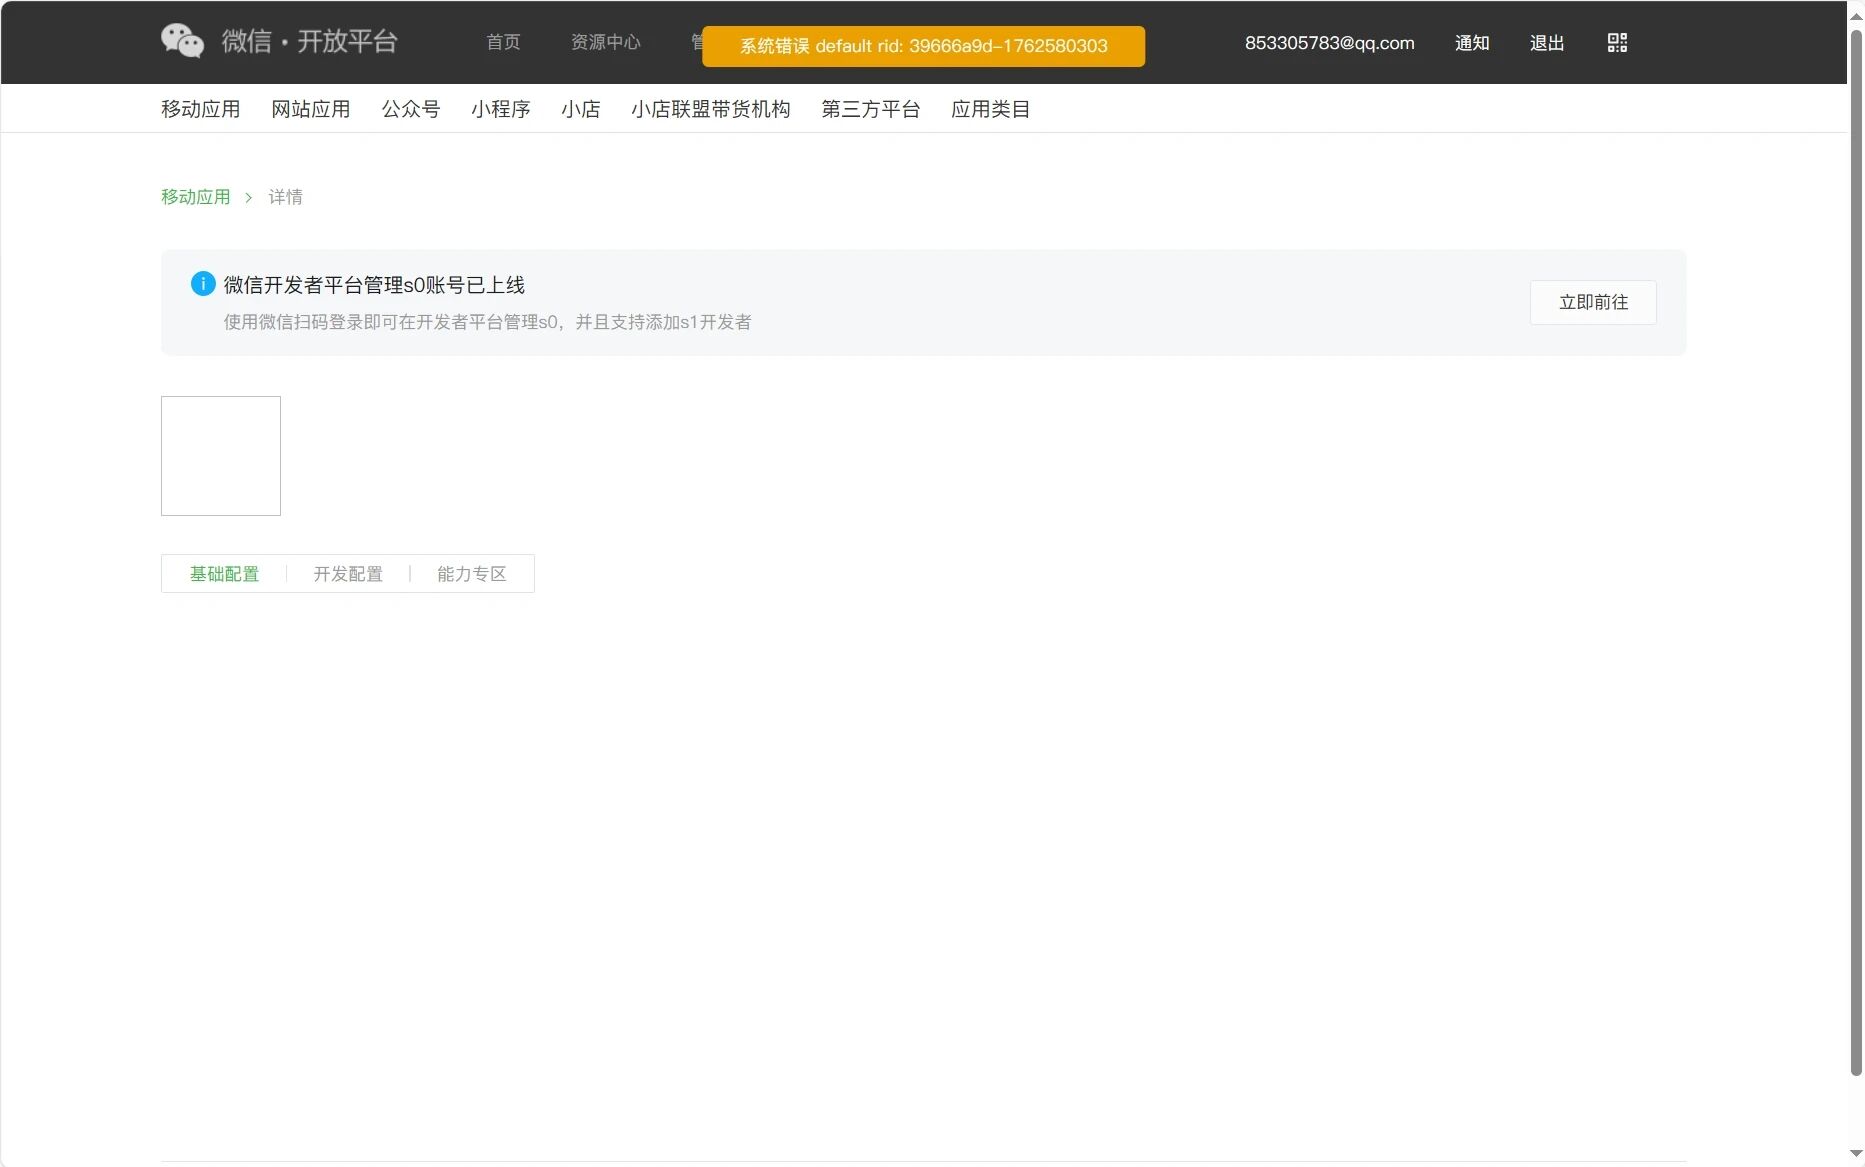
Task: Click the account email 853305783@qq.com
Action: (x=1329, y=43)
